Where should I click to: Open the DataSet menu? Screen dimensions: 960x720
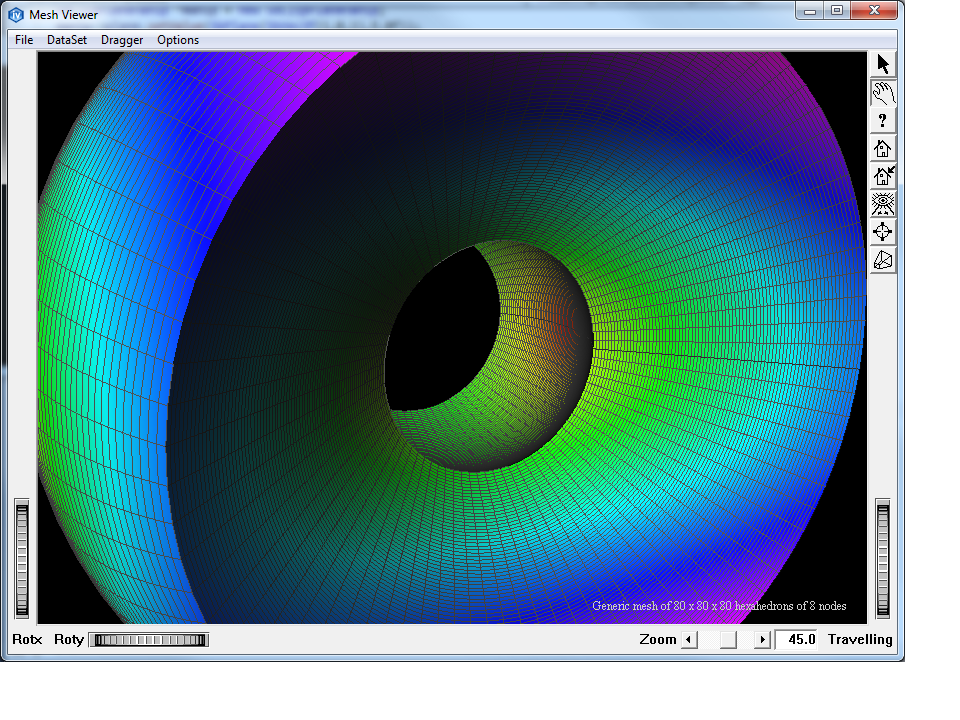click(67, 40)
